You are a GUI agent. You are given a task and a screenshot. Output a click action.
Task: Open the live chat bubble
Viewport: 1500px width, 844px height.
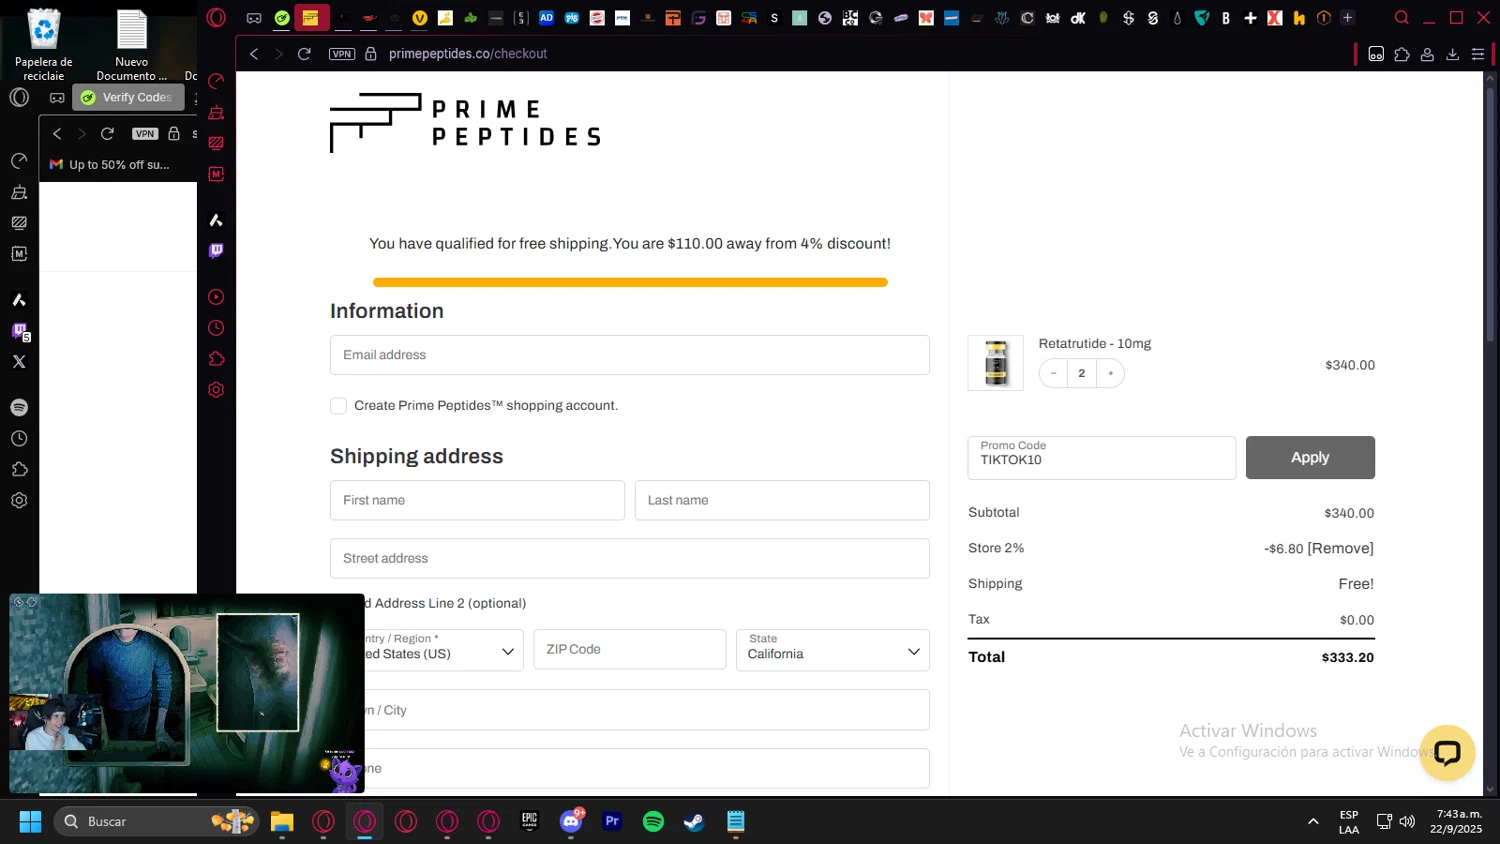1447,753
